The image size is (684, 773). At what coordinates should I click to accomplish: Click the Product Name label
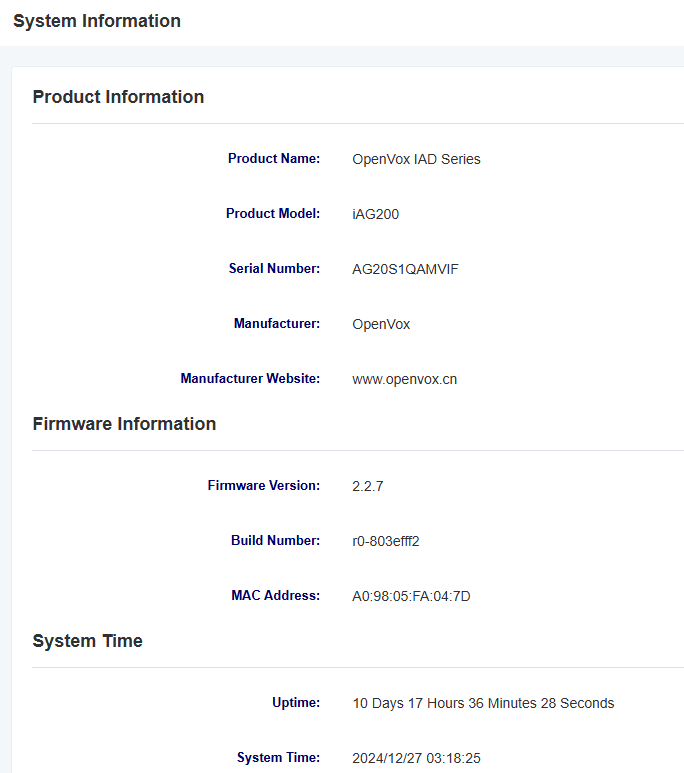point(274,159)
